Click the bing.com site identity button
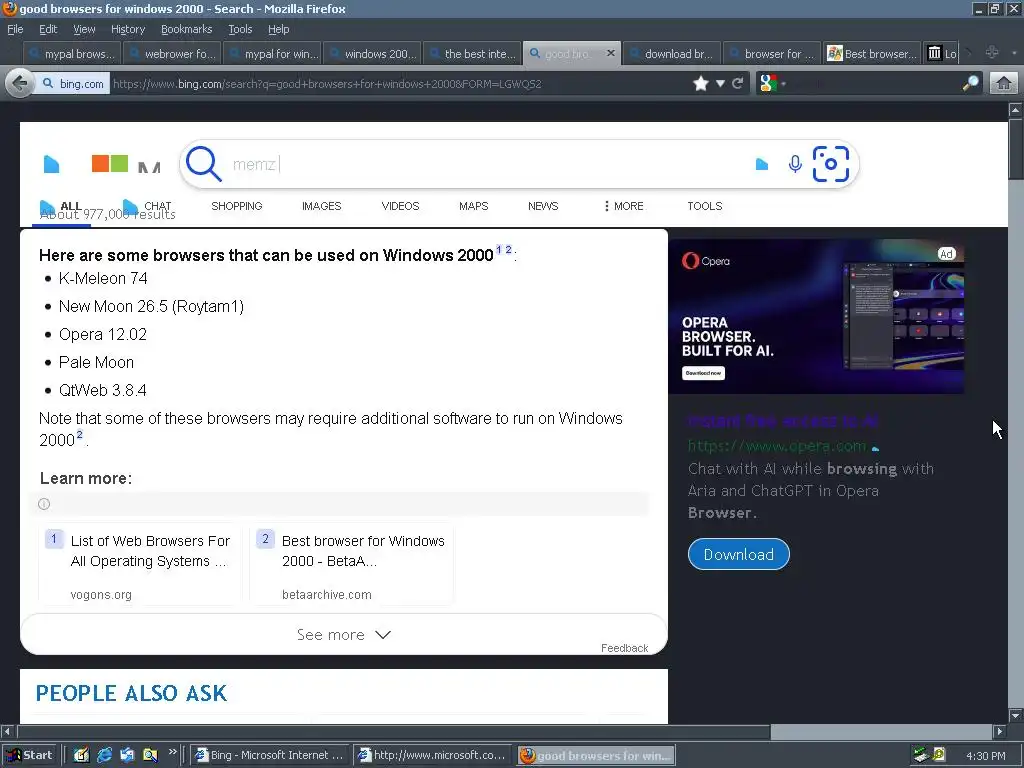Screen dimensions: 1024x768 tap(73, 84)
